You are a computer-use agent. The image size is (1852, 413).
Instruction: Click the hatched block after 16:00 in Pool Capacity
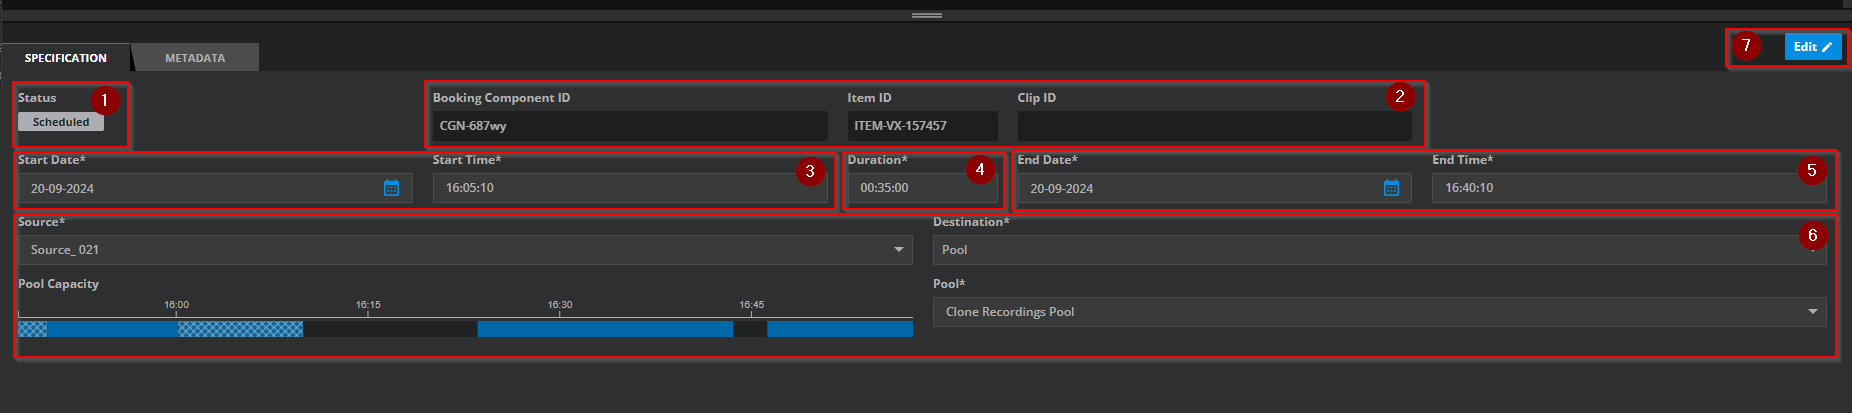click(x=240, y=329)
